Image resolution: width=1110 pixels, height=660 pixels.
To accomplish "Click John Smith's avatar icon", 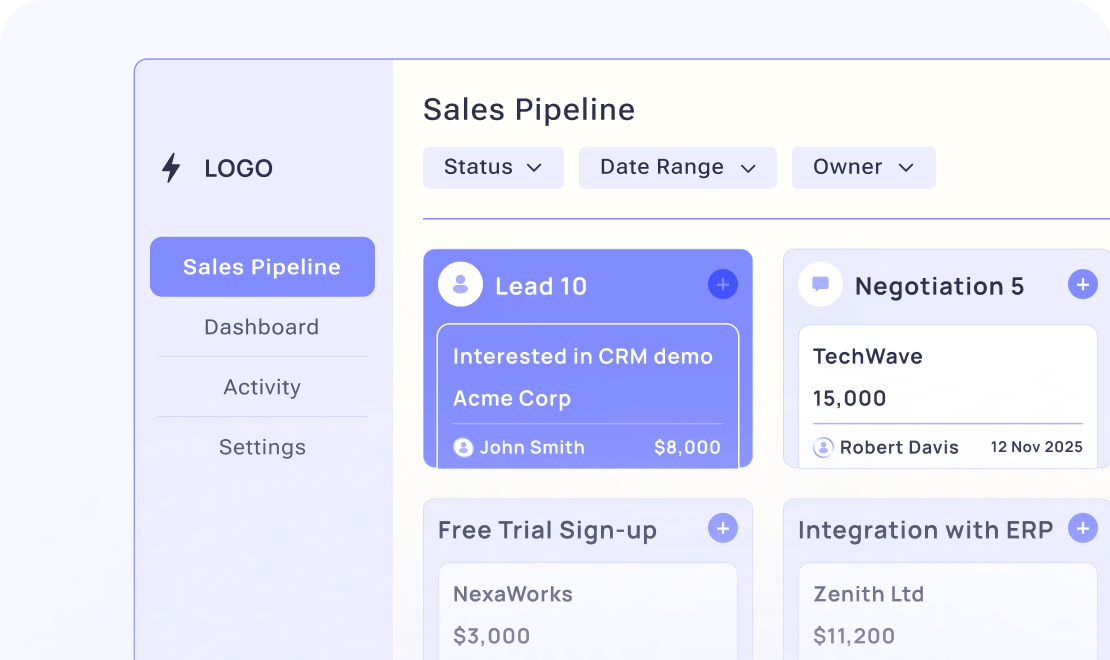I will click(463, 447).
